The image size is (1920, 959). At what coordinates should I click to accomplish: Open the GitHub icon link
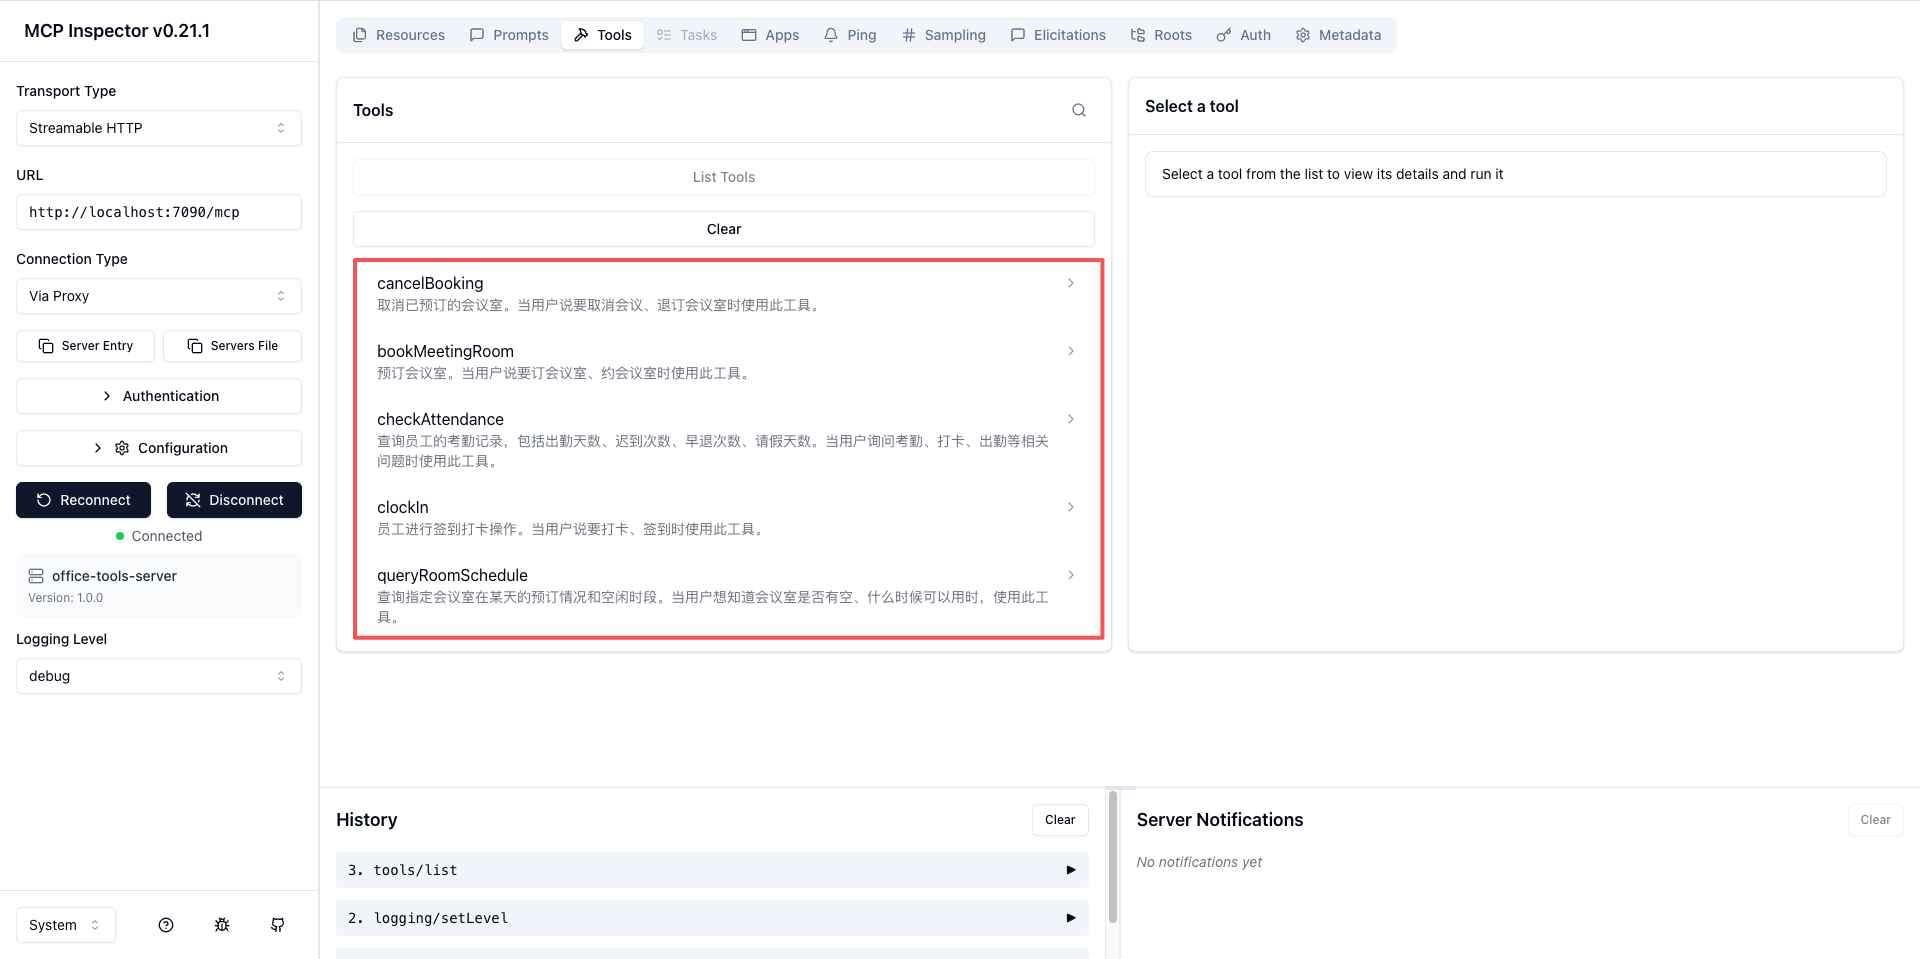[278, 925]
